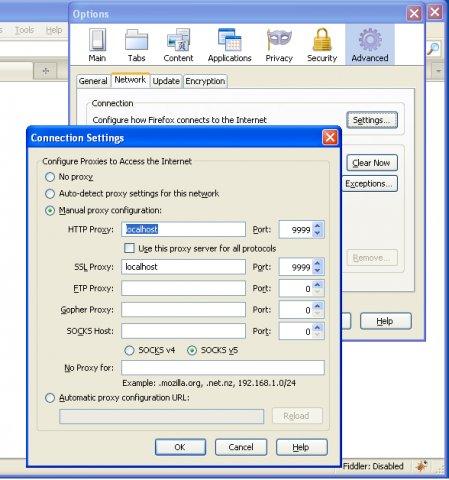Screen dimensions: 449x480
Task: Select Manual proxy configuration
Action: pos(50,211)
